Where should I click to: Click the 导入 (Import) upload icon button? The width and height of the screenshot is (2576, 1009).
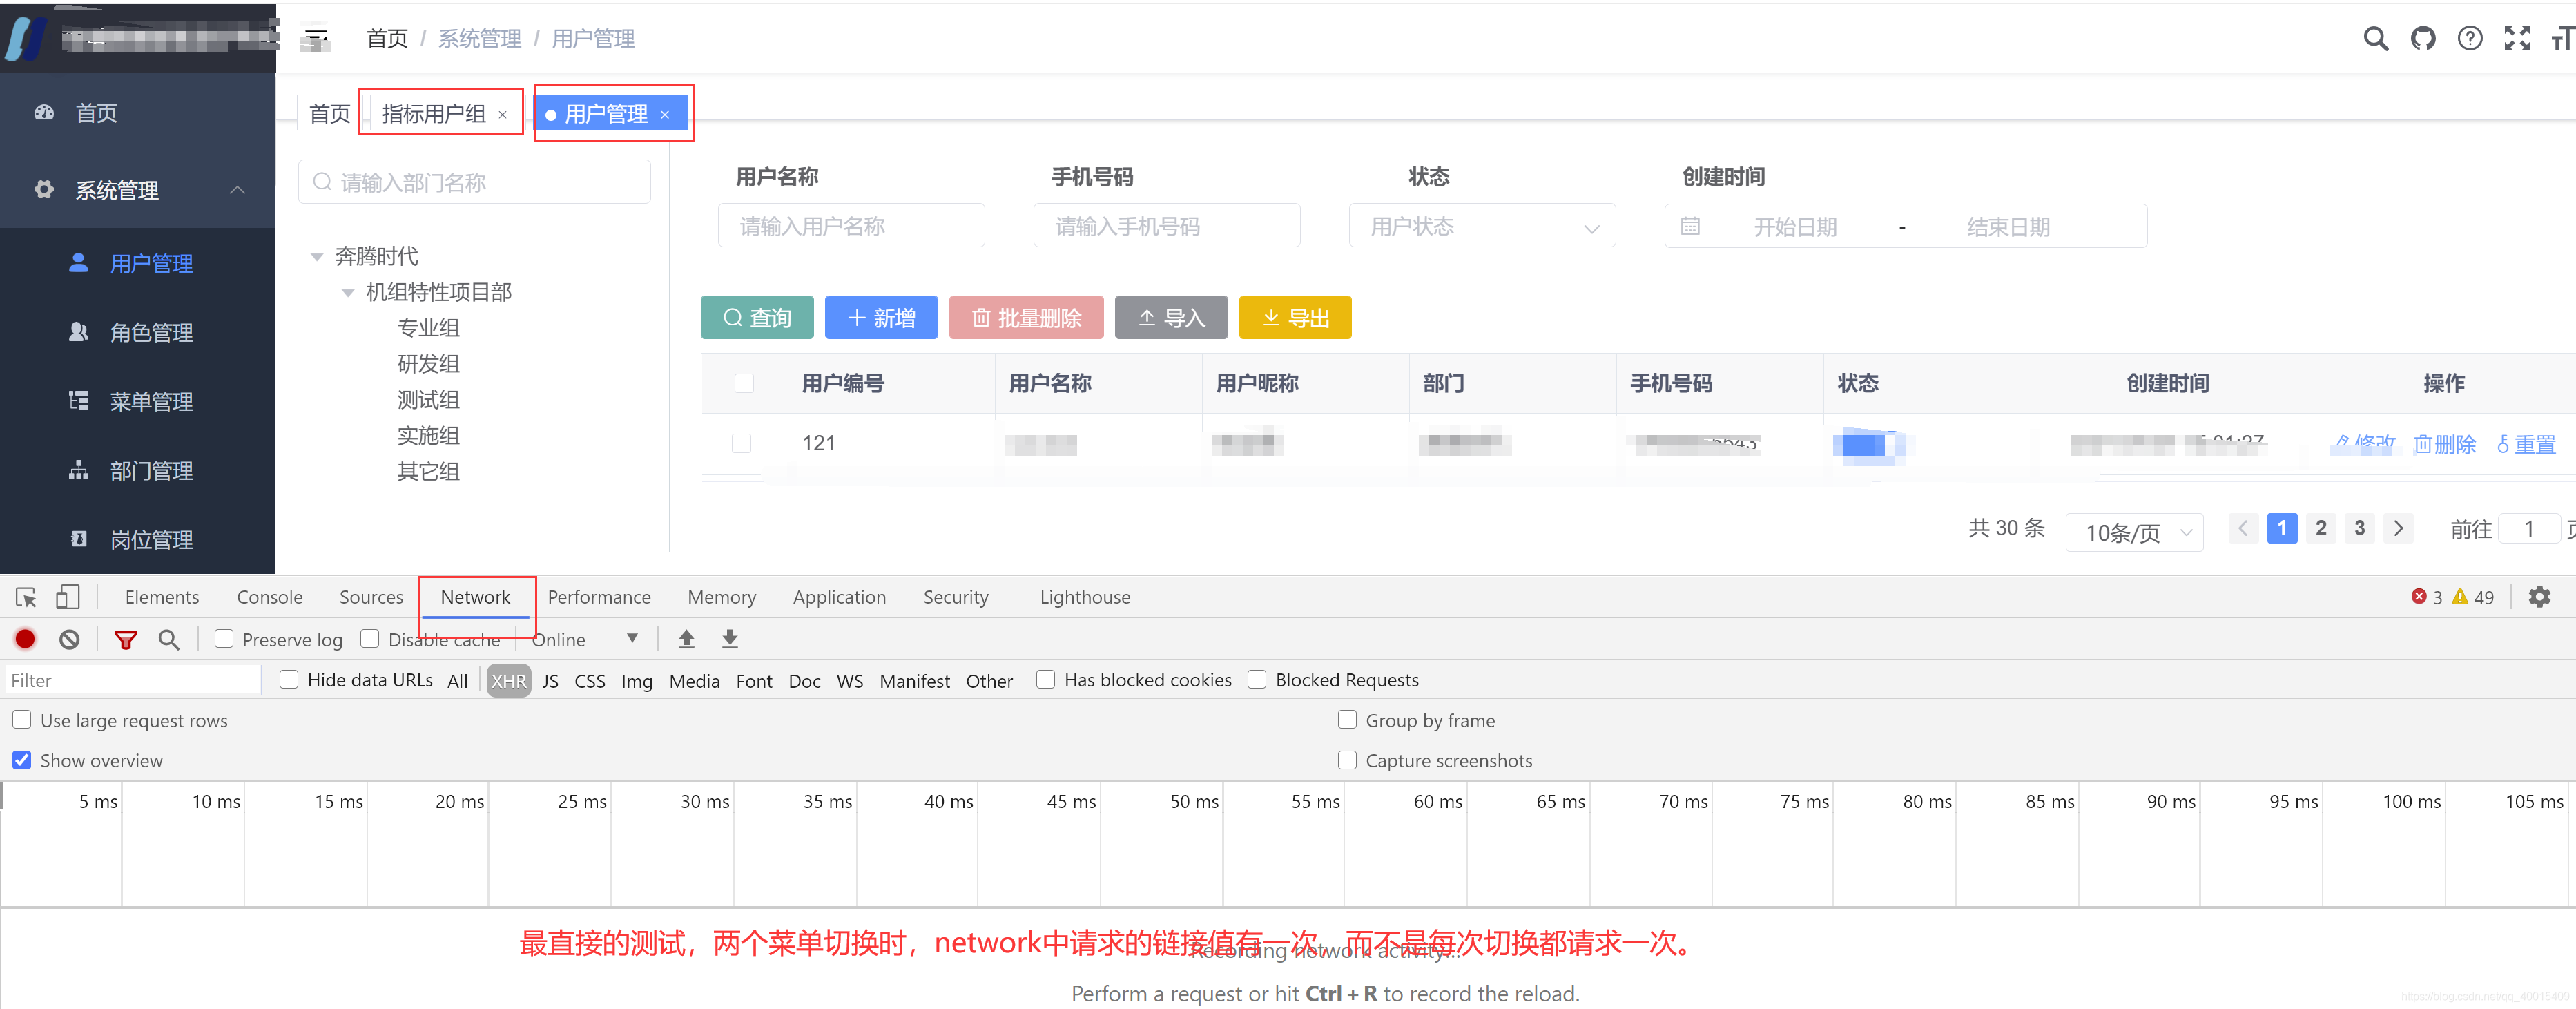[x=1172, y=317]
